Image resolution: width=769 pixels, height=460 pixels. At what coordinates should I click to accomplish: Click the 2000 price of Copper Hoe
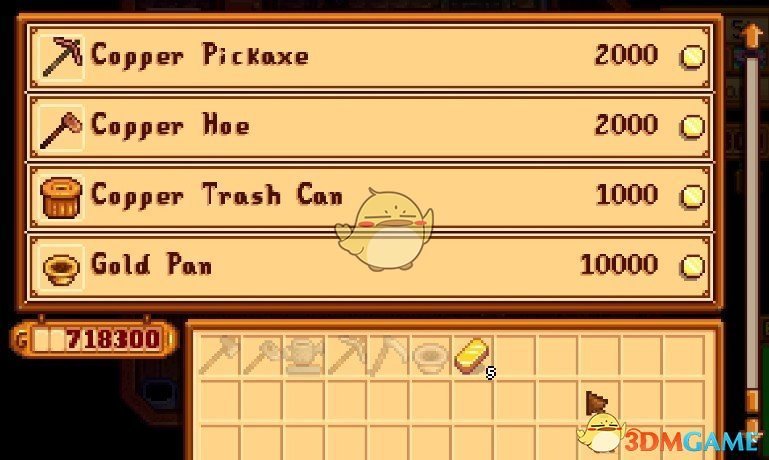[x=626, y=124]
